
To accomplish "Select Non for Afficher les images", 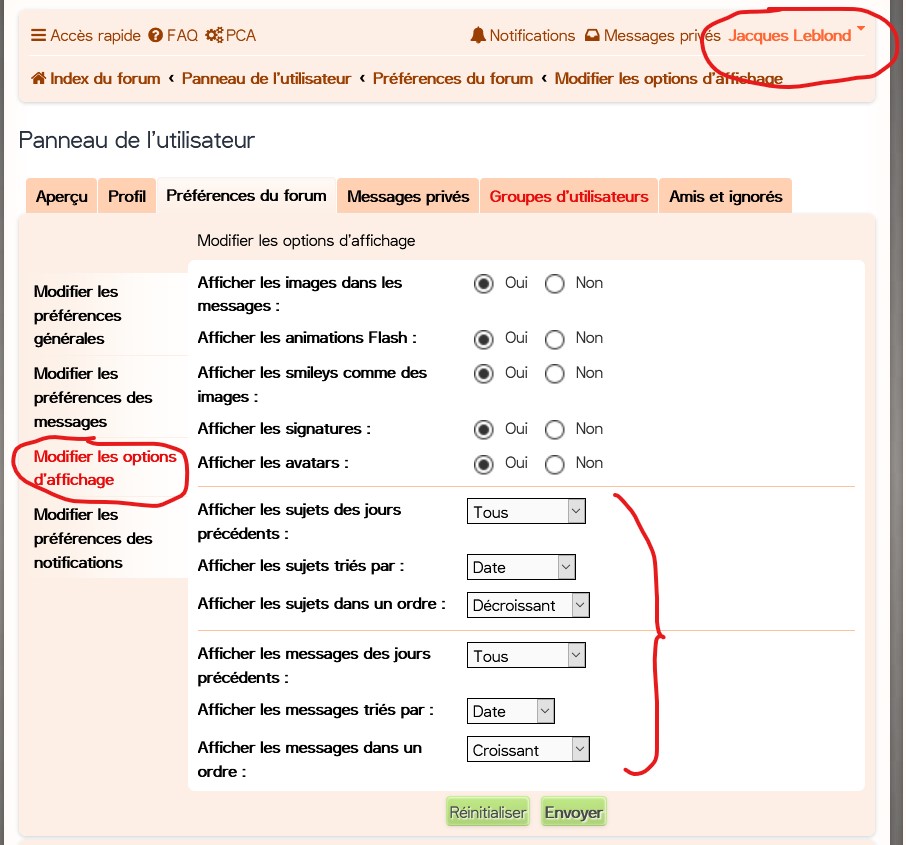I will (x=555, y=284).
